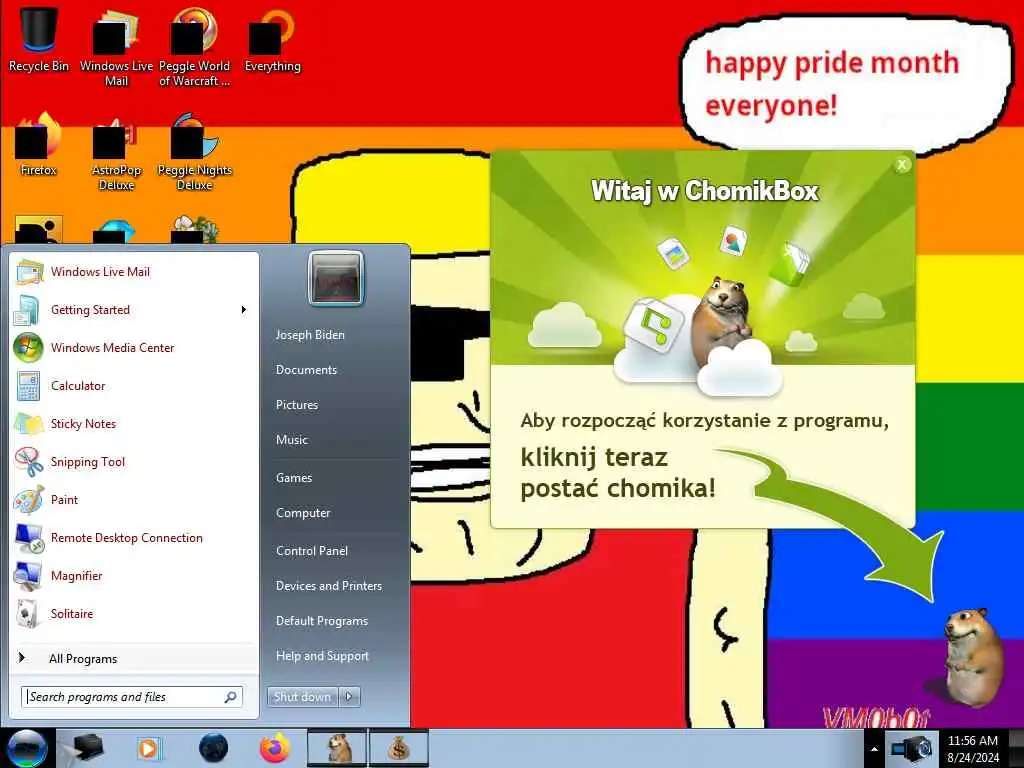Open Help and Support
Screen dimensions: 1024x768
click(x=322, y=656)
